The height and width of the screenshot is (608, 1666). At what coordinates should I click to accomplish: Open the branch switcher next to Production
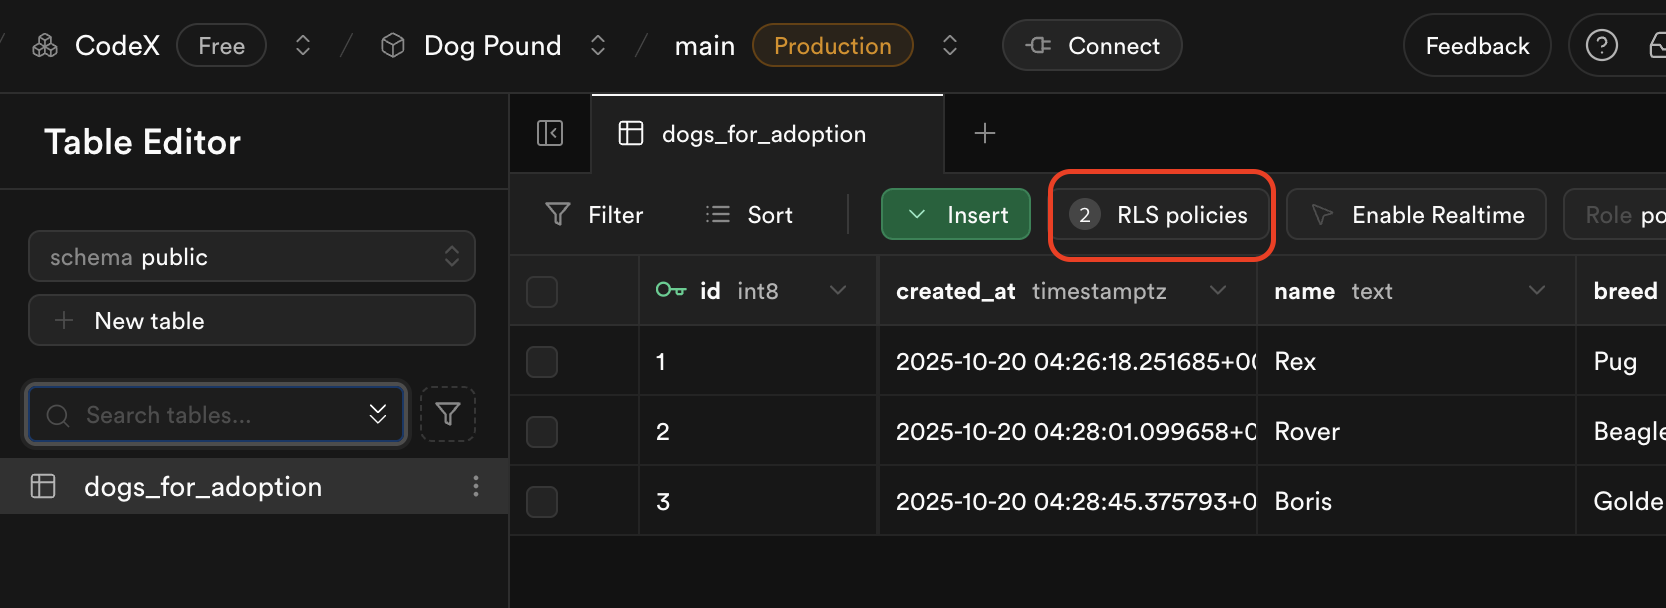click(x=950, y=46)
